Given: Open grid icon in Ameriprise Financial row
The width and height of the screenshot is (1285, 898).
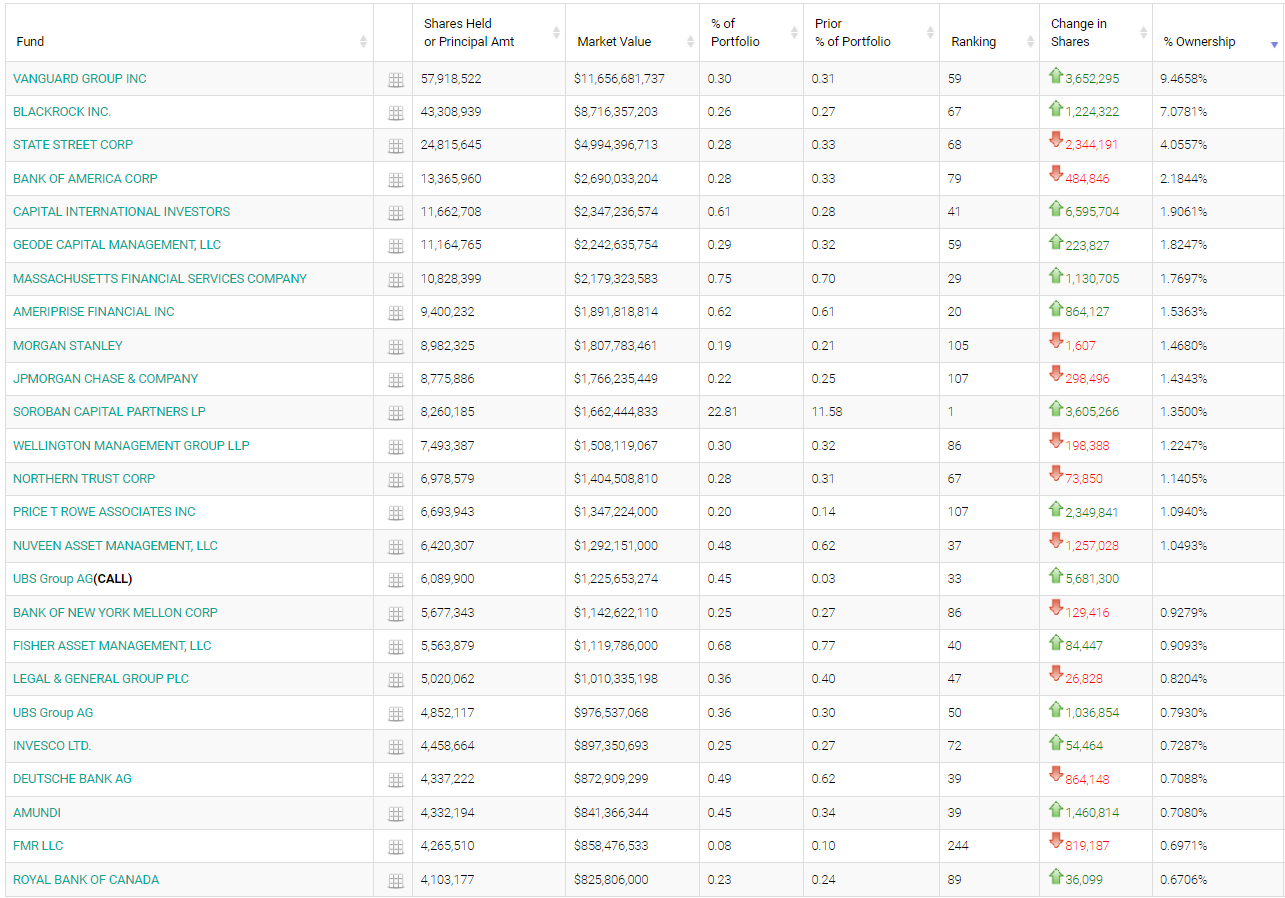Looking at the screenshot, I should click(395, 313).
